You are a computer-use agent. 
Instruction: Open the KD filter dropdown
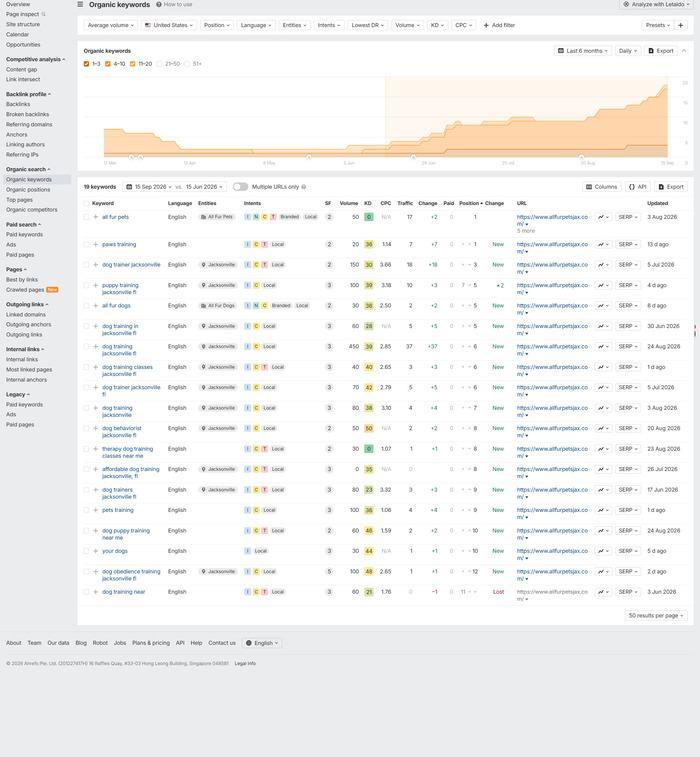click(x=437, y=25)
